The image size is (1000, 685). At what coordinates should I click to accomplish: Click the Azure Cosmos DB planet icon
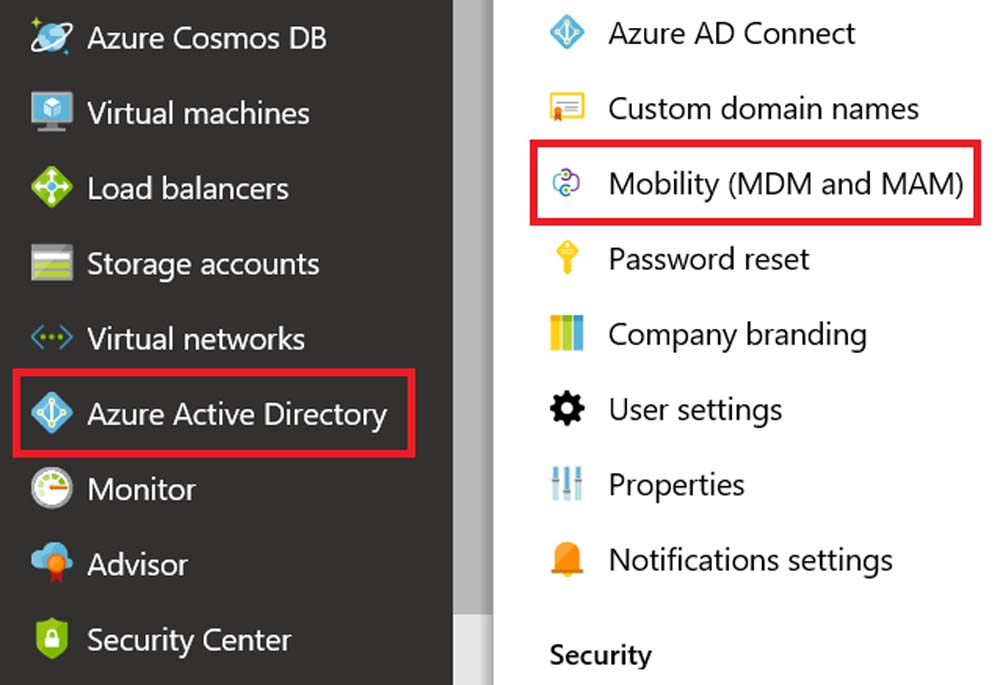coord(51,36)
